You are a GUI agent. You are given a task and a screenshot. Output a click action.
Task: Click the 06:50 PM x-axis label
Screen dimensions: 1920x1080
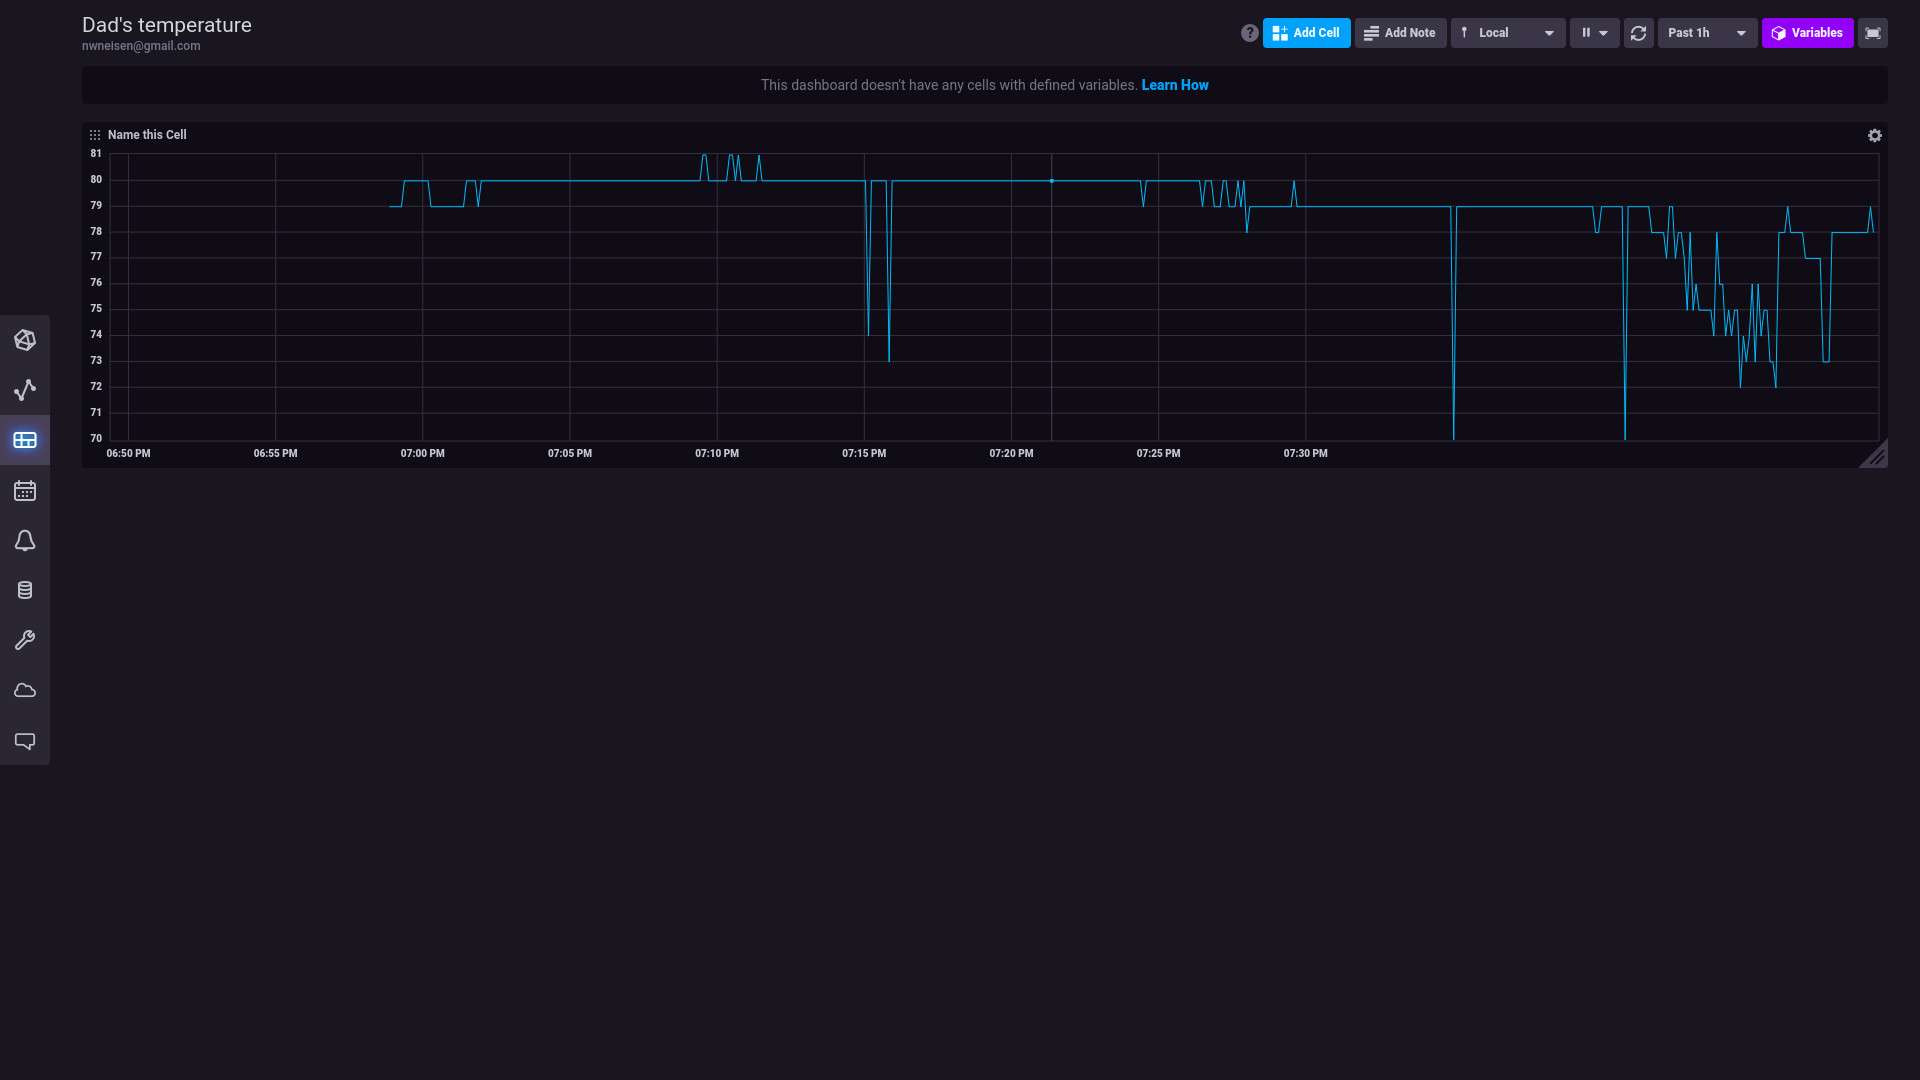click(129, 454)
